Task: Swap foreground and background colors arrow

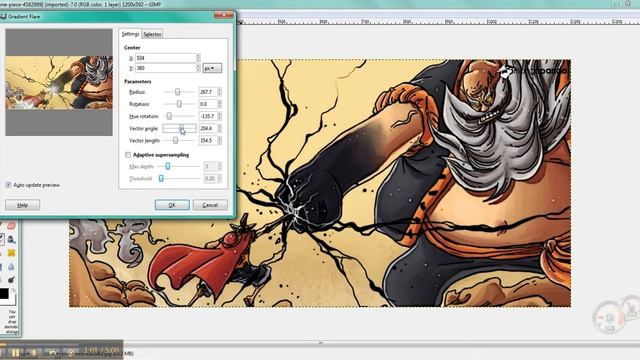Action: point(14,291)
